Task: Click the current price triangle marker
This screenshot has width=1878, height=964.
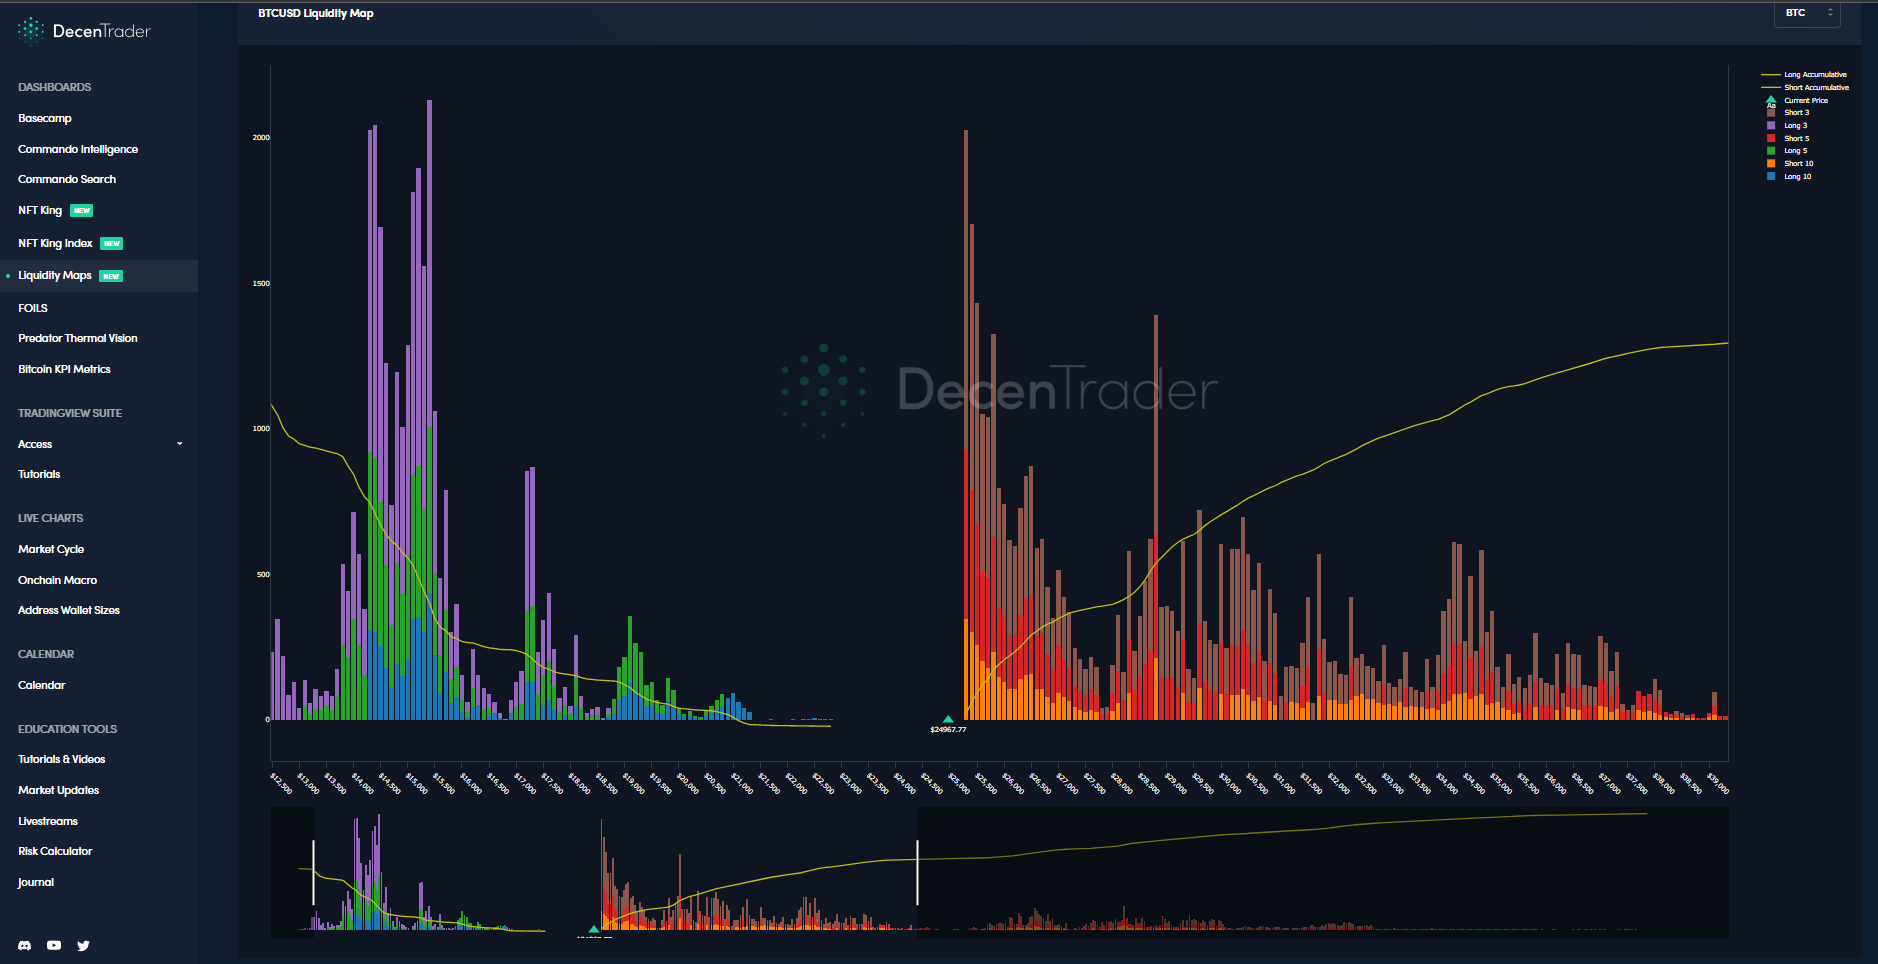Action: click(948, 719)
